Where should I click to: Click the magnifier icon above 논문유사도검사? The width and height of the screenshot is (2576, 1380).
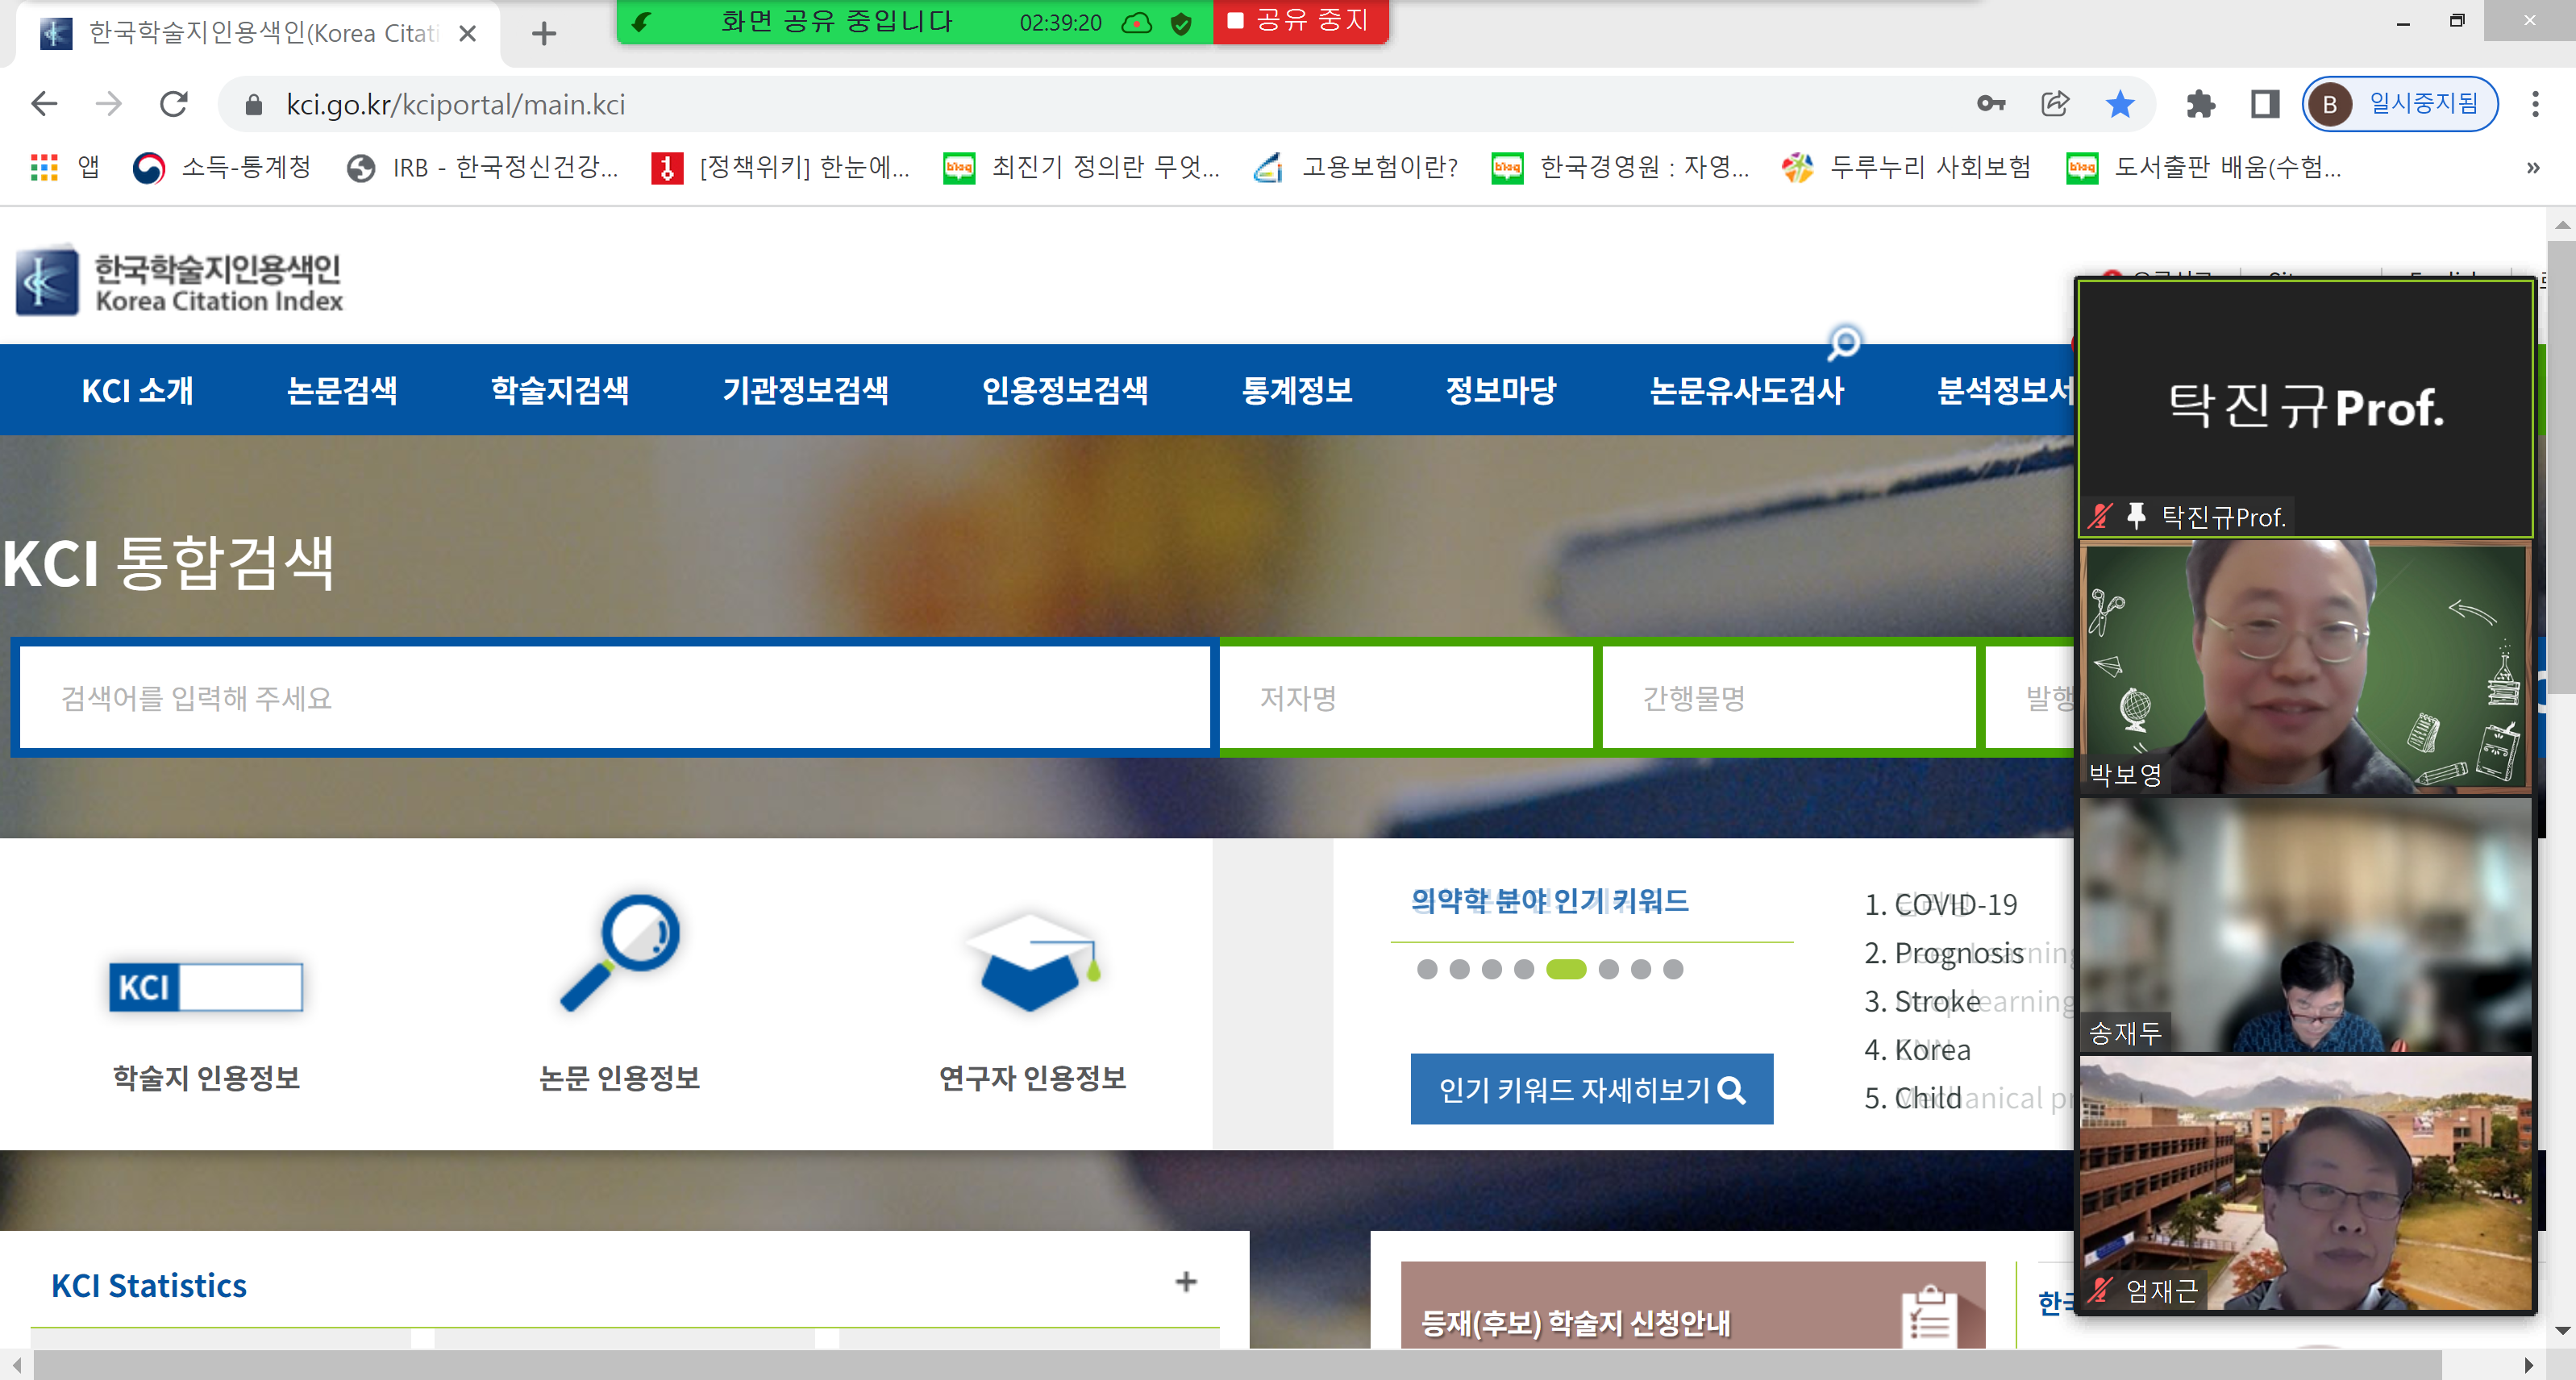coord(1843,343)
